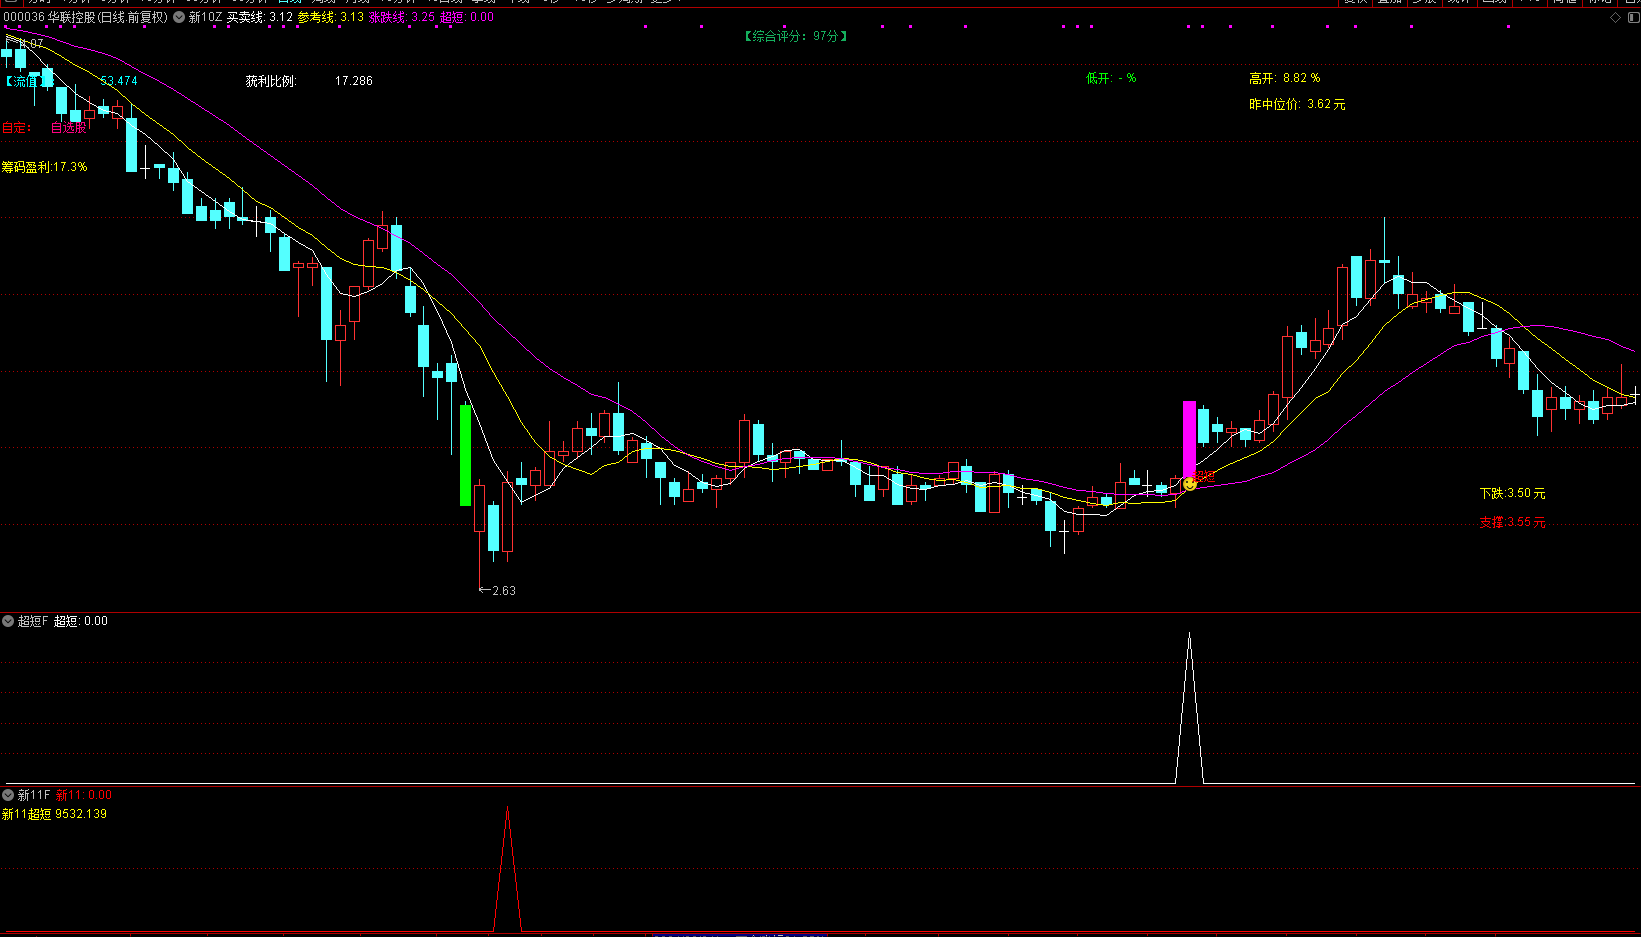The height and width of the screenshot is (937, 1641).
Task: Click the red spike in 新11F panel
Action: pyautogui.click(x=507, y=869)
